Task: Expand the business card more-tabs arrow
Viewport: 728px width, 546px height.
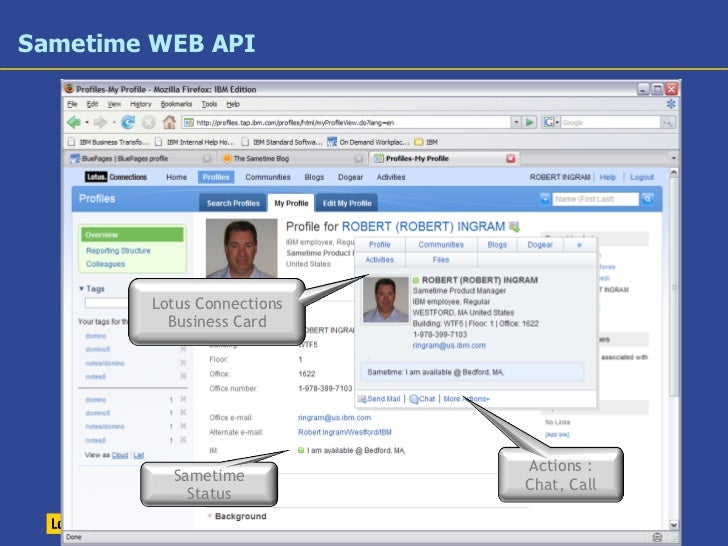Action: click(x=579, y=245)
